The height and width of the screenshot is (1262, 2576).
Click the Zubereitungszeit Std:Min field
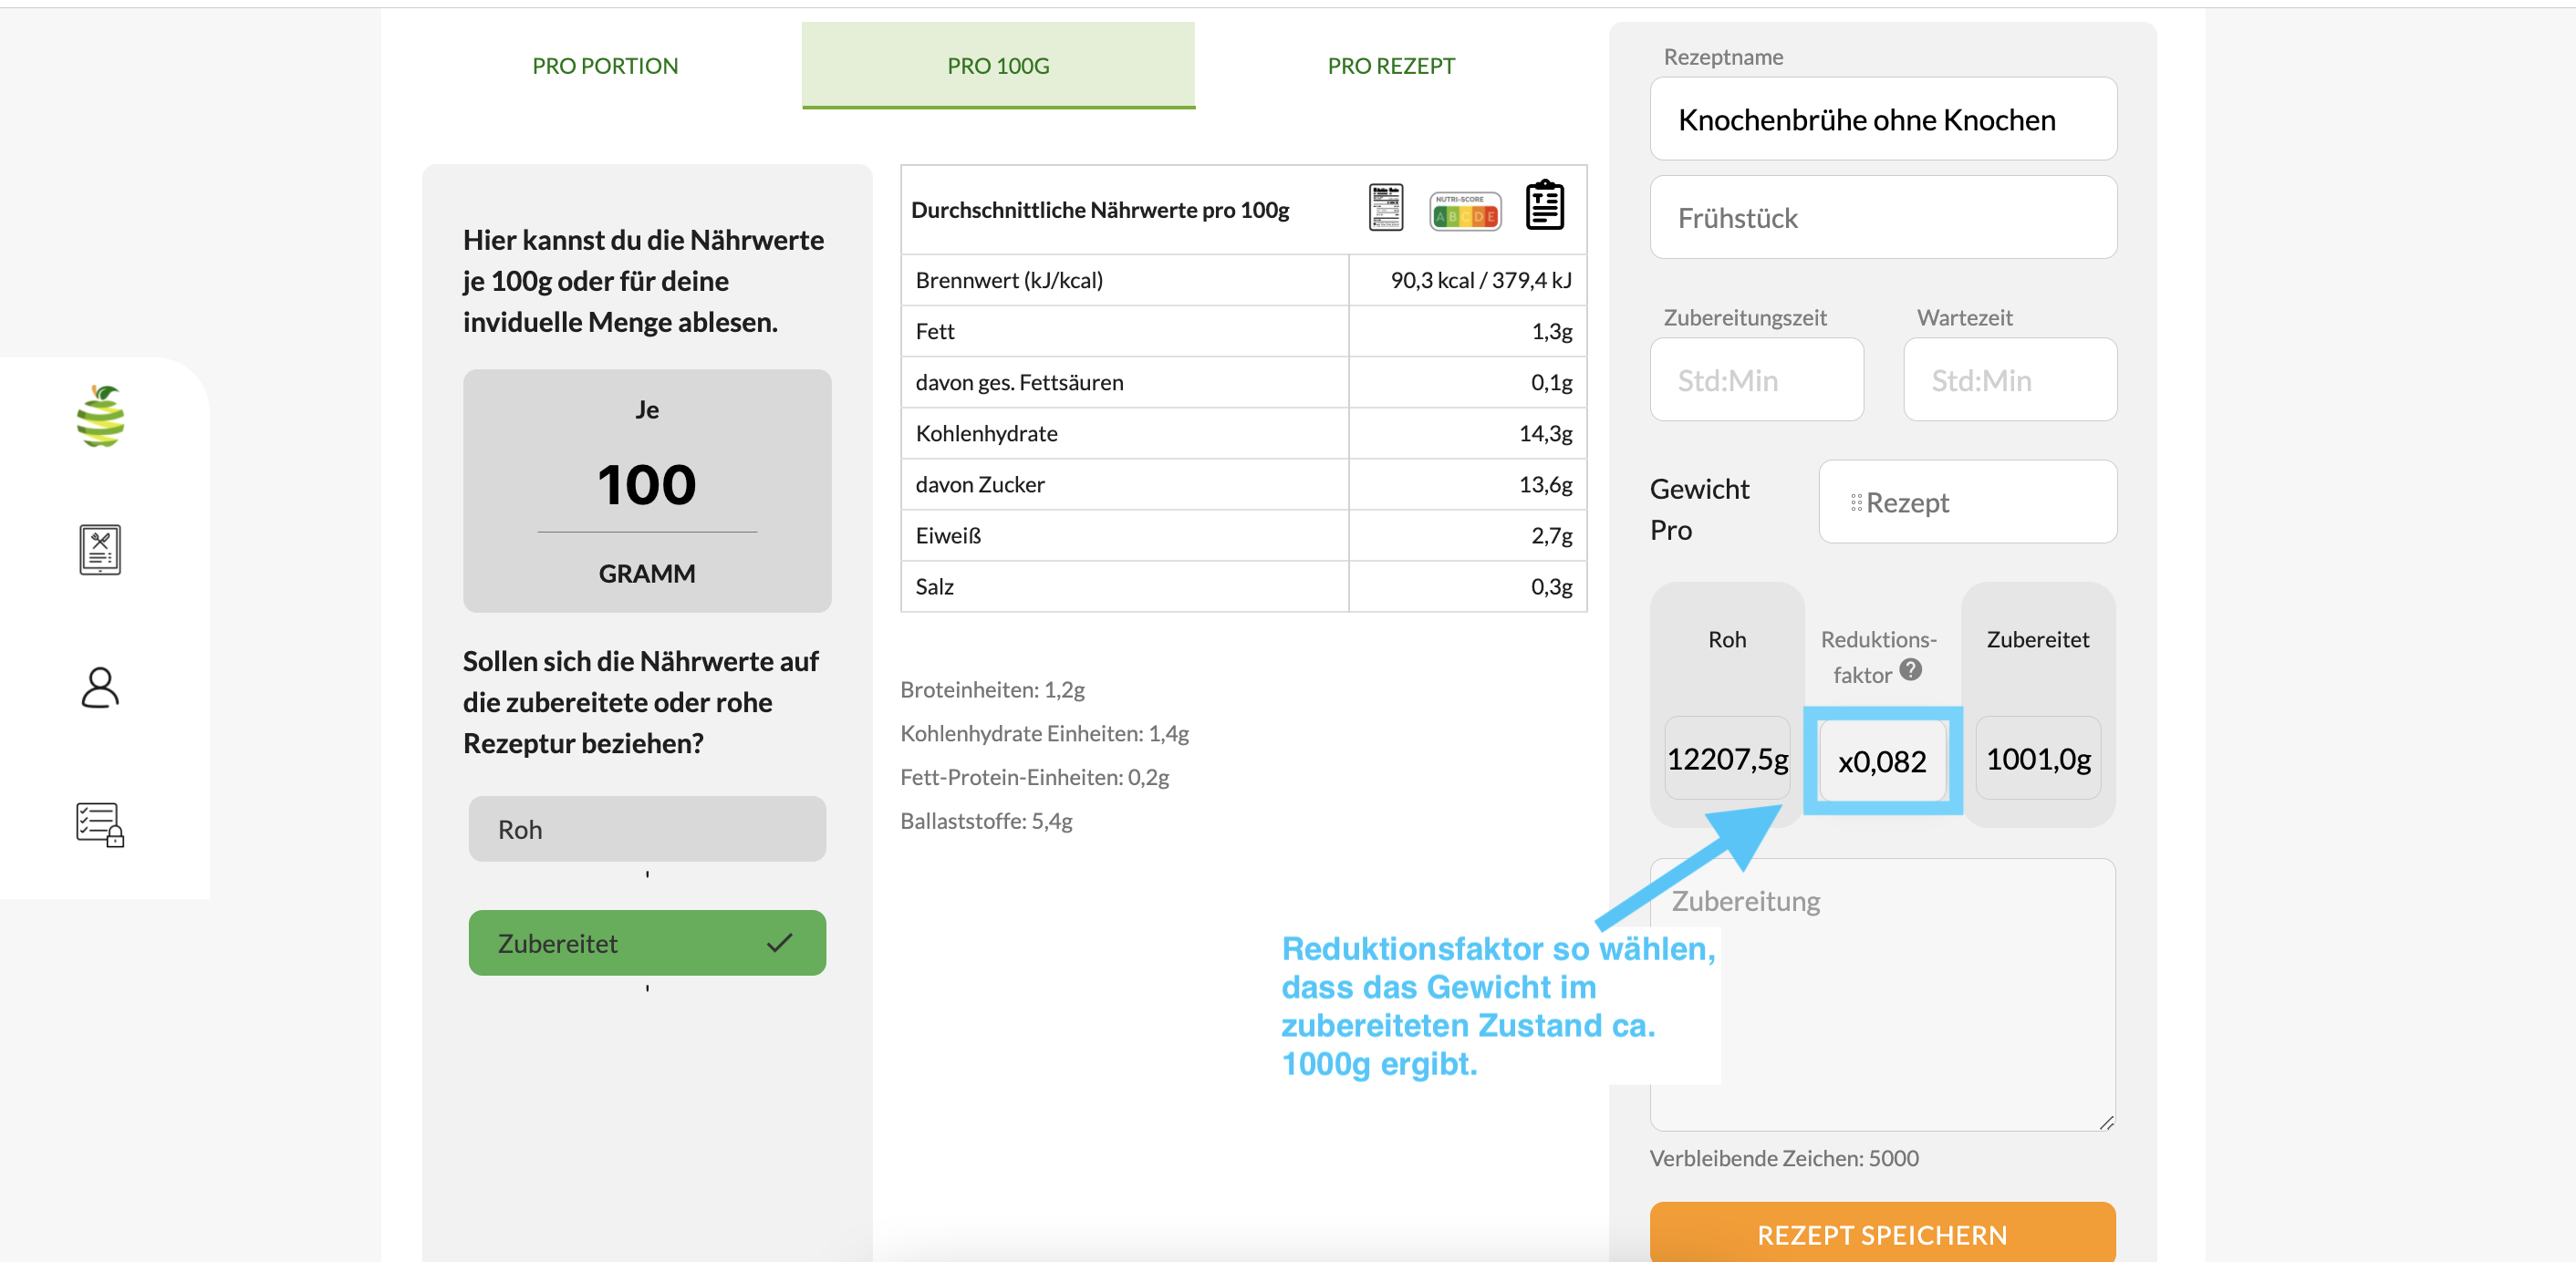pyautogui.click(x=1756, y=380)
